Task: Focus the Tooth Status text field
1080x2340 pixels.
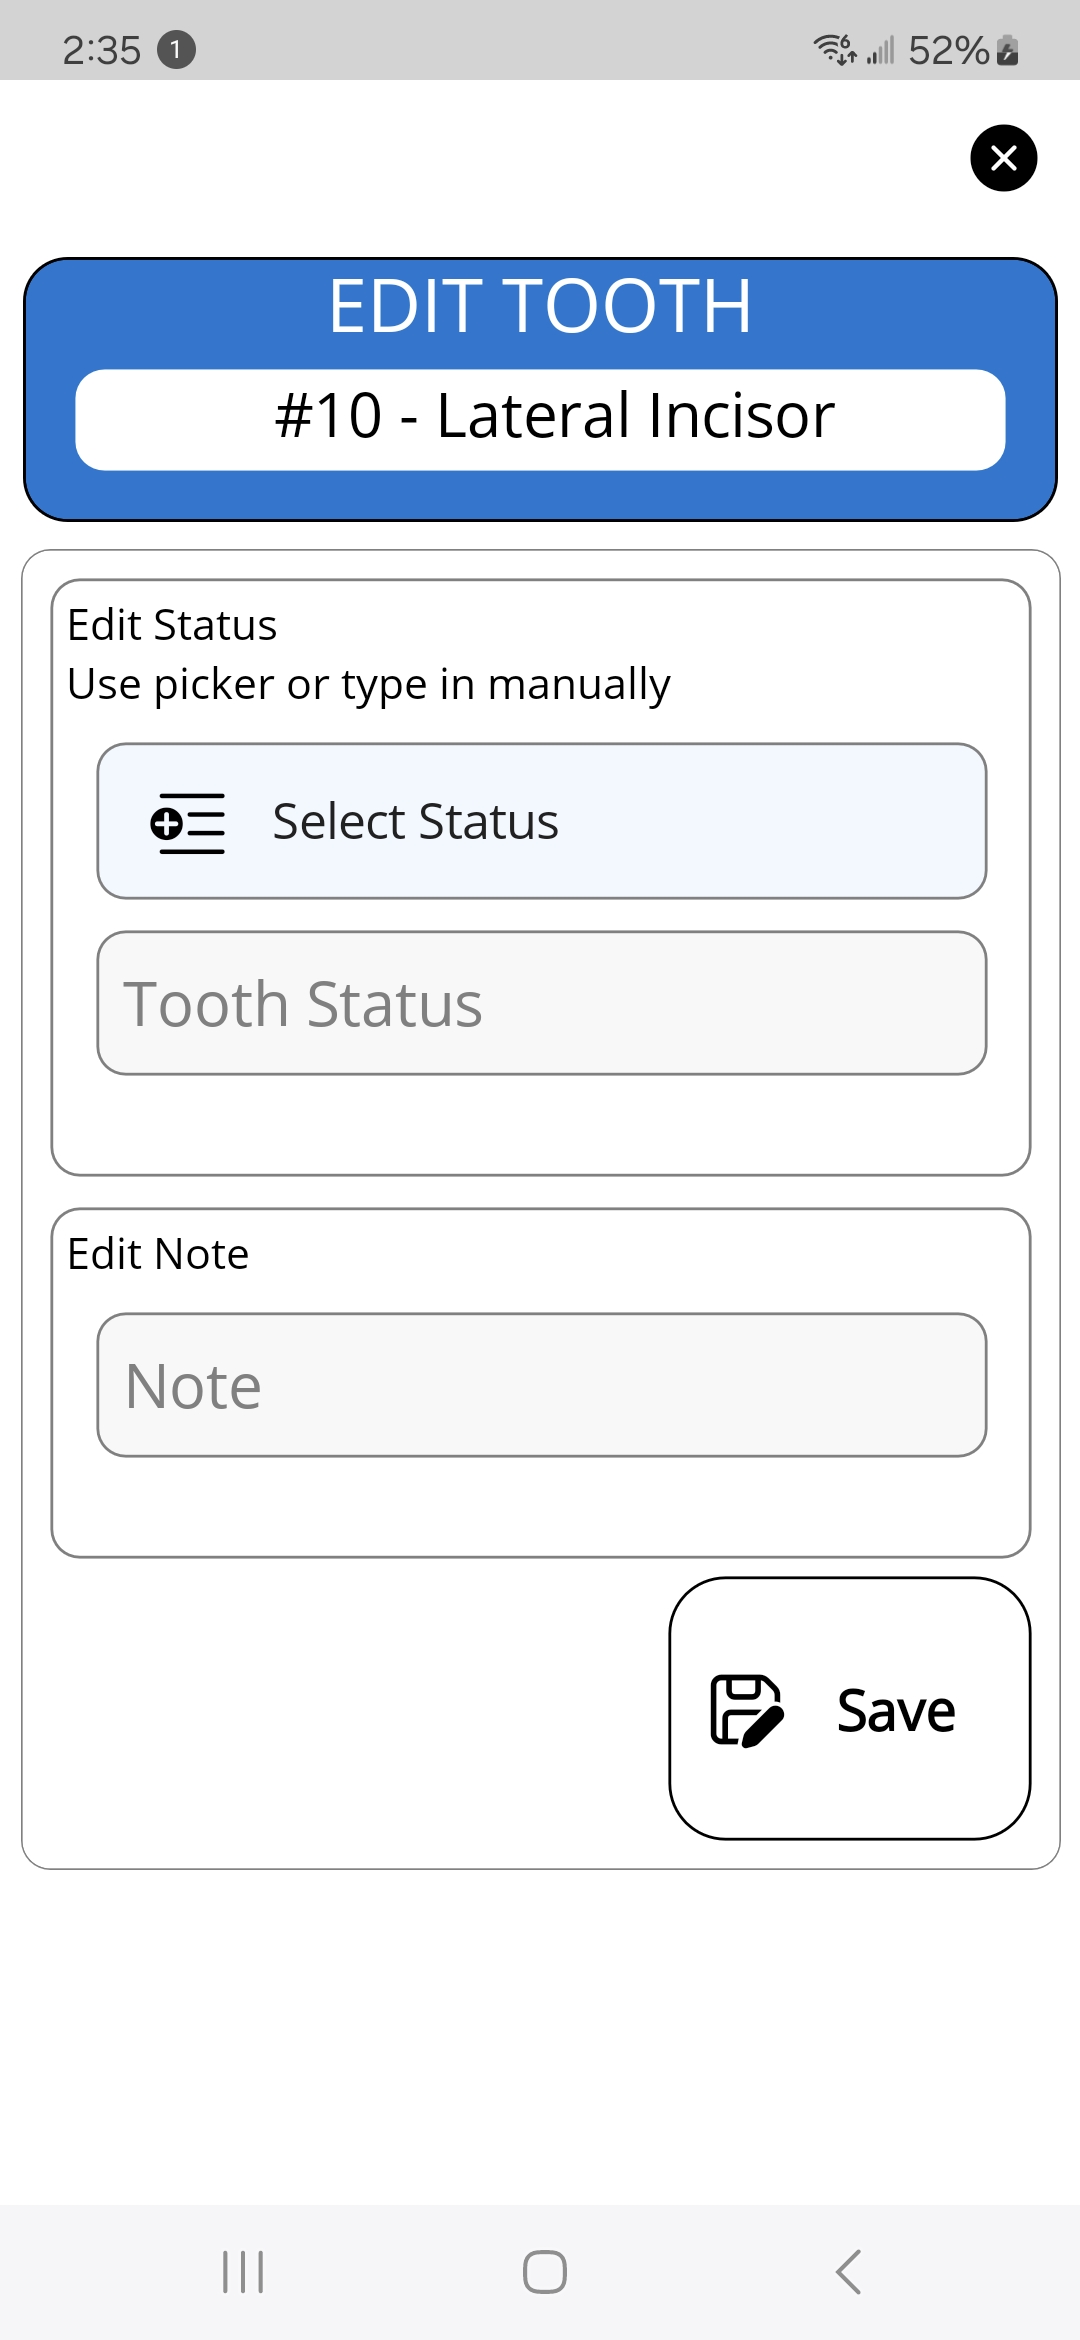Action: click(x=541, y=1003)
